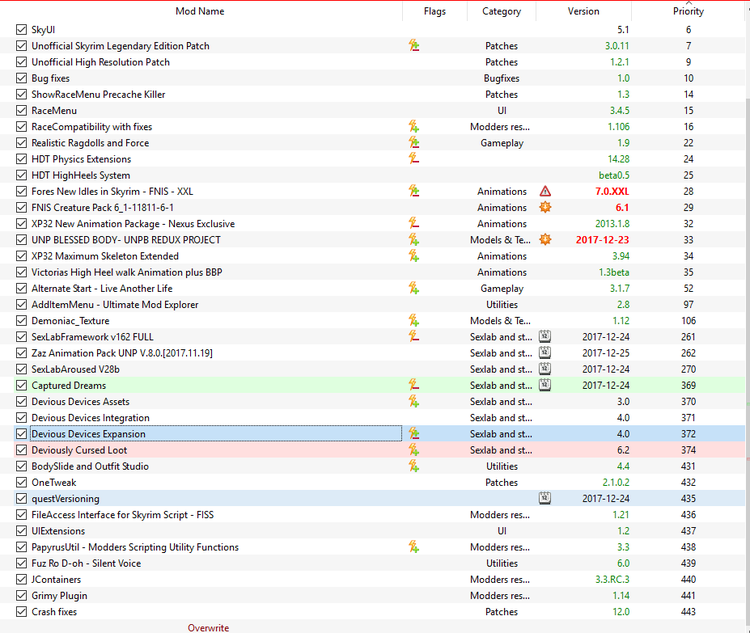Click the calendar date icon on questVersioning row
The image size is (750, 633).
click(545, 498)
